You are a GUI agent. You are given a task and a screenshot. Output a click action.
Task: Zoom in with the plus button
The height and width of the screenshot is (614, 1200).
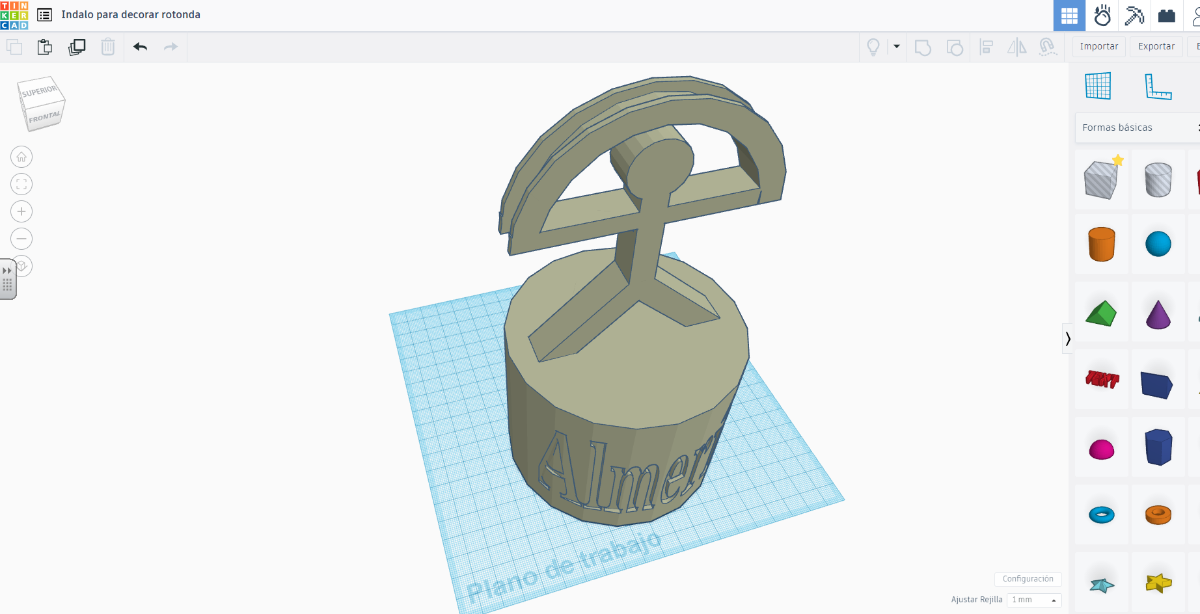[x=21, y=211]
